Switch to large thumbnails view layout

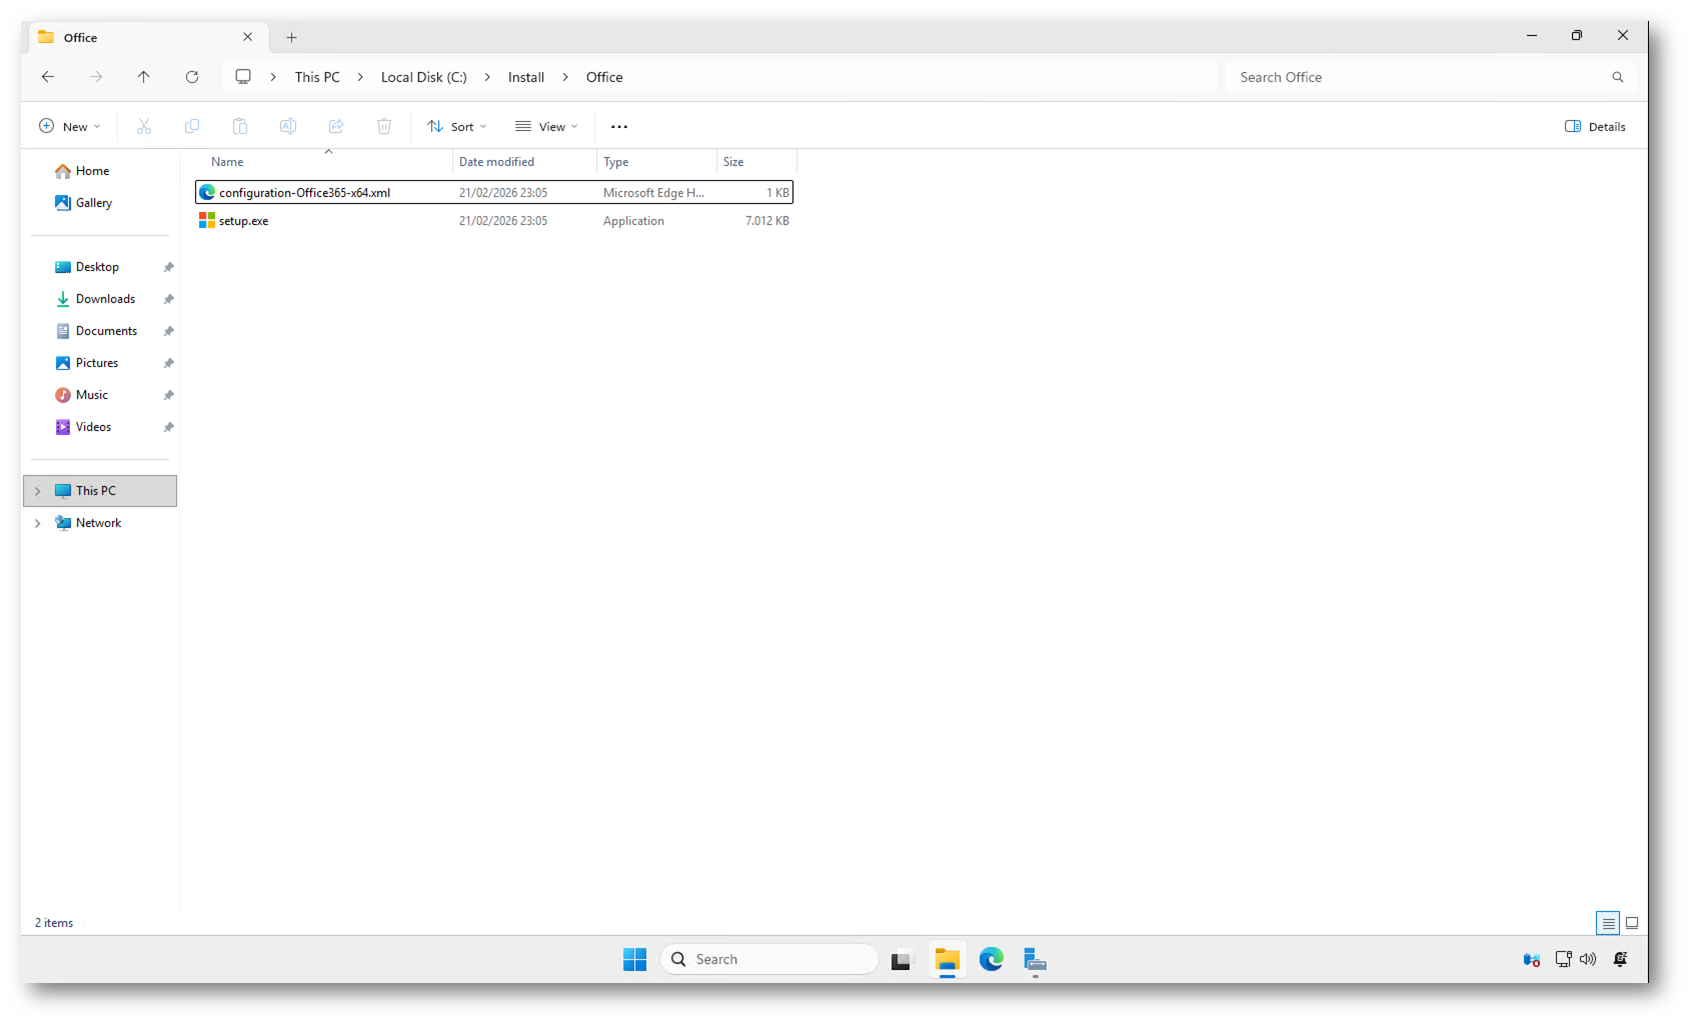coord(1632,923)
